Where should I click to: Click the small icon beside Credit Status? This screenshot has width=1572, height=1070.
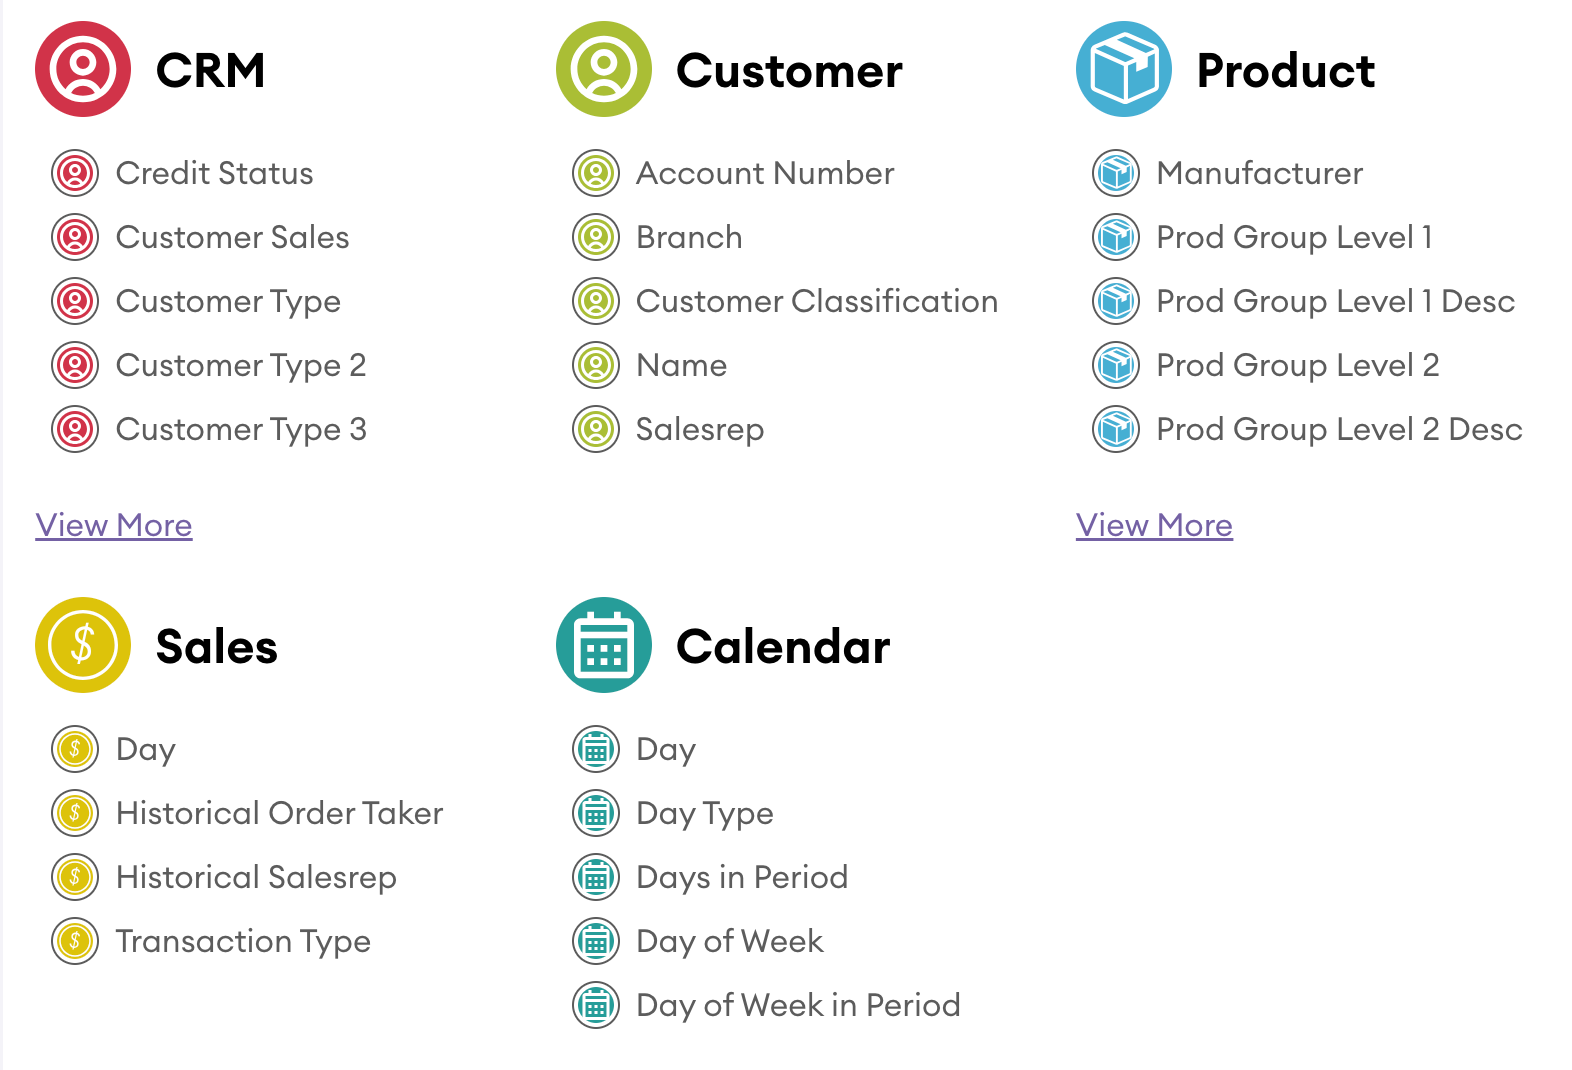[x=75, y=173]
